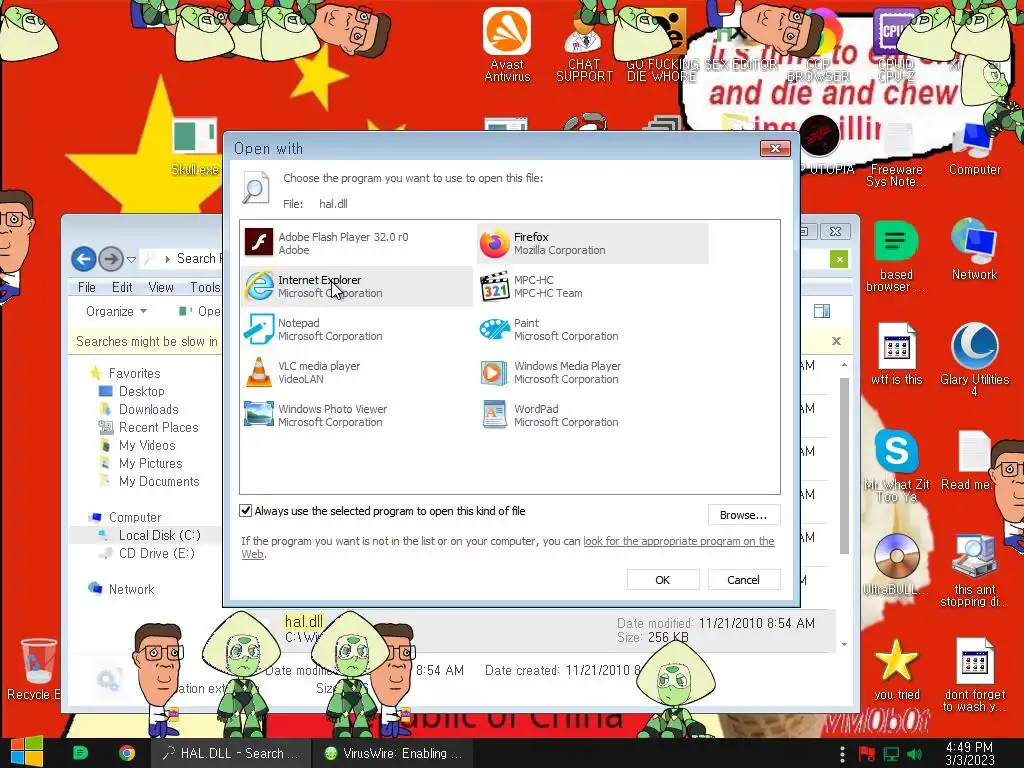Select Windows Photo Viewer entry
1024x768 pixels.
coord(357,415)
